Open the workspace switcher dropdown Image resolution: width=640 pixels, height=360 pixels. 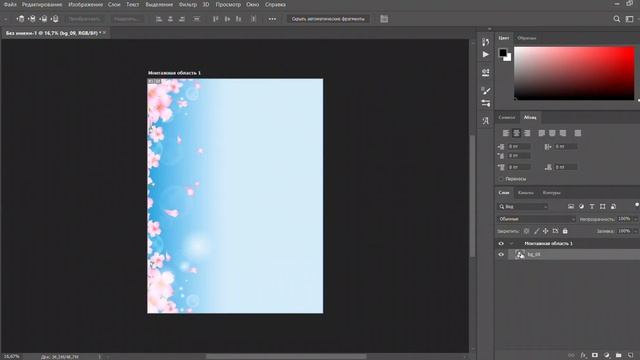[630, 19]
